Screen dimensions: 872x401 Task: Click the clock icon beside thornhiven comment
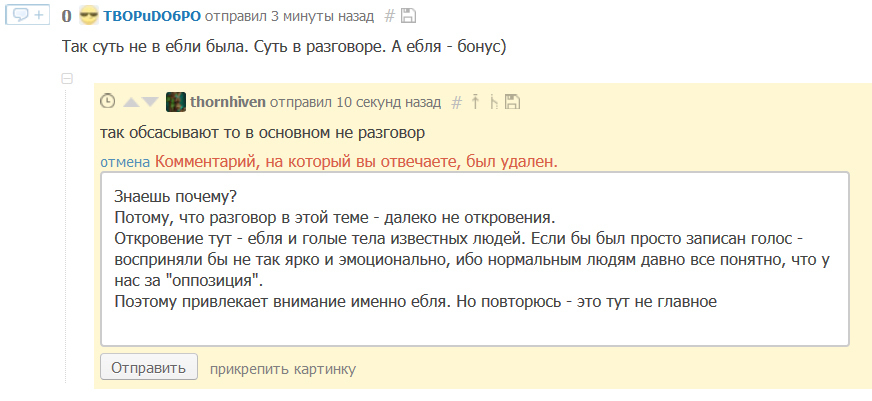point(108,102)
